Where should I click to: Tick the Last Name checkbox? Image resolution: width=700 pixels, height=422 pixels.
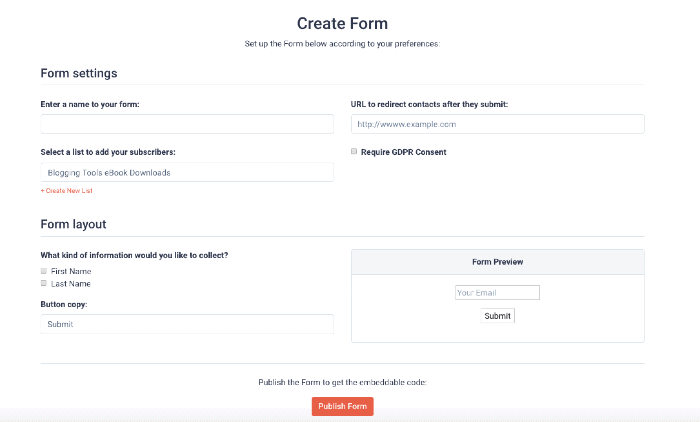pyautogui.click(x=44, y=283)
